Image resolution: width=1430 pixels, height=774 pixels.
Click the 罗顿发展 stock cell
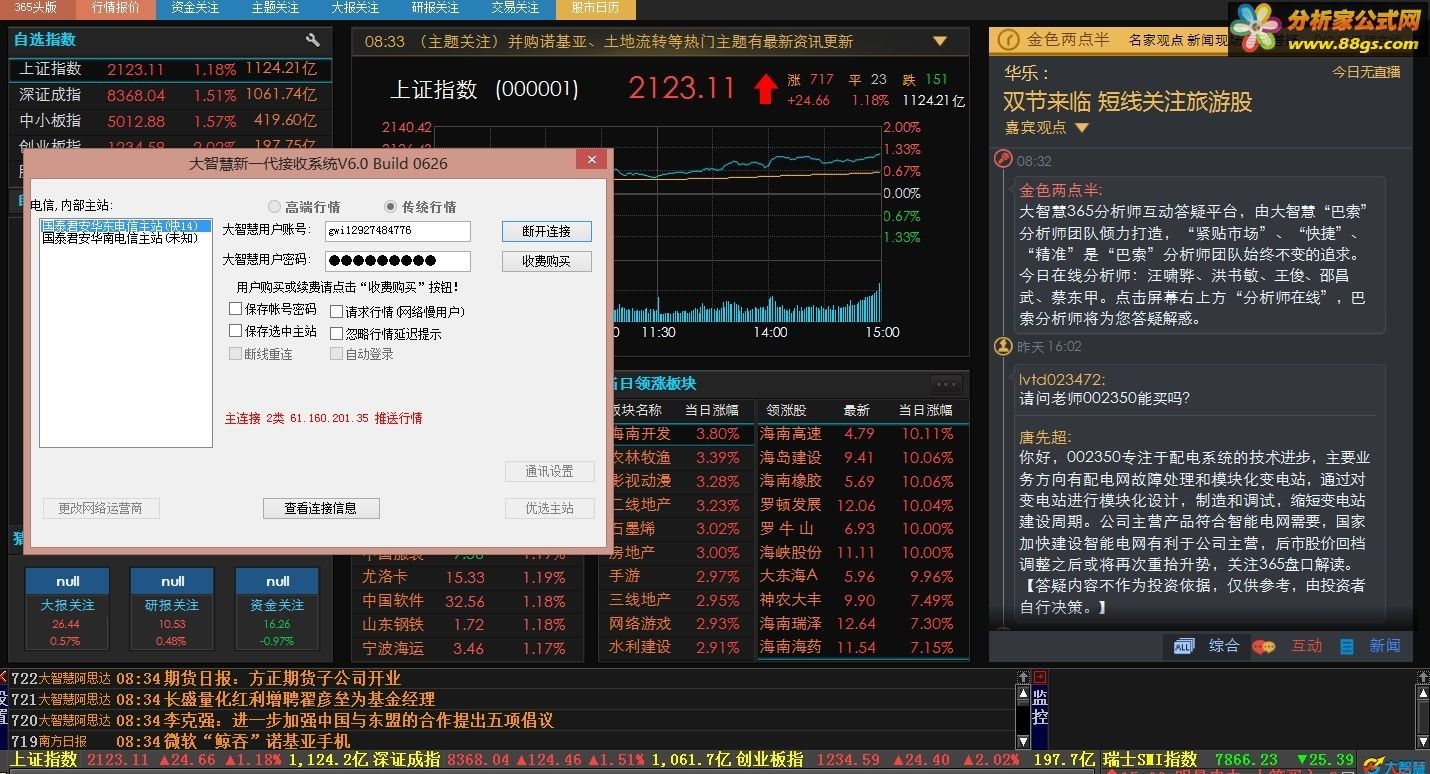[x=791, y=505]
